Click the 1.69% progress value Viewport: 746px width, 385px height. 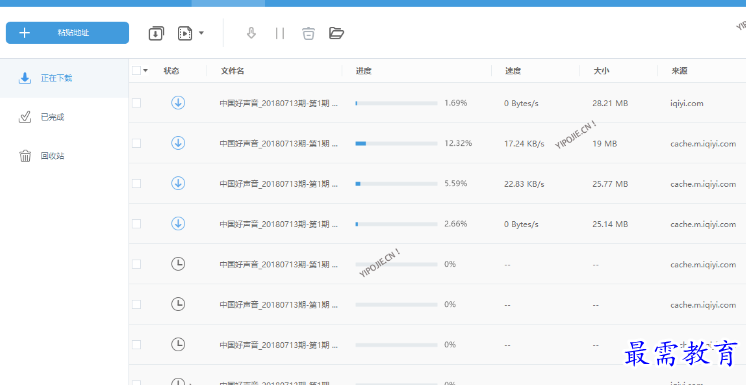[x=456, y=103]
